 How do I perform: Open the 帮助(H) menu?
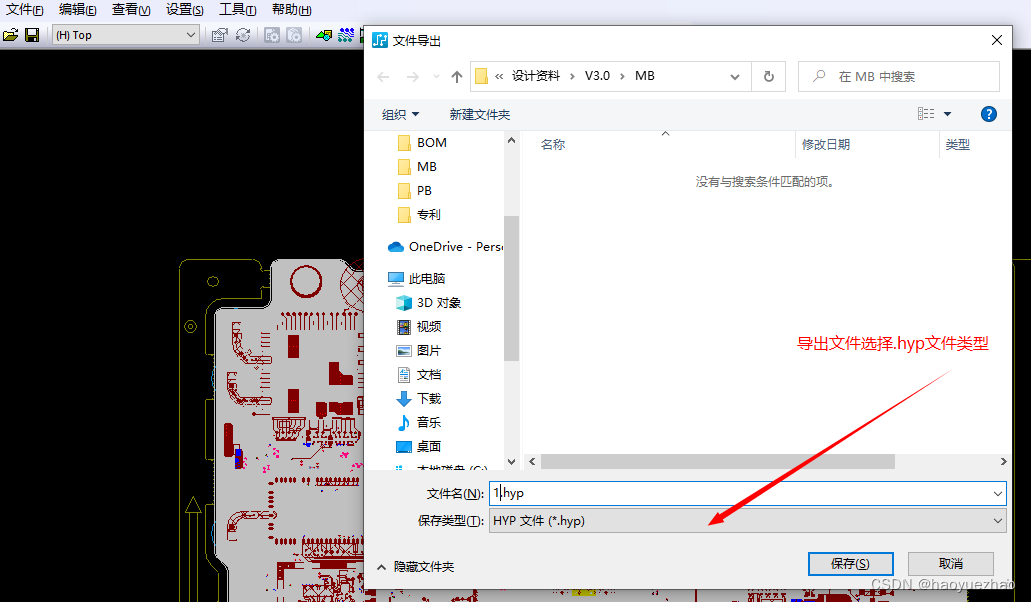pos(291,10)
